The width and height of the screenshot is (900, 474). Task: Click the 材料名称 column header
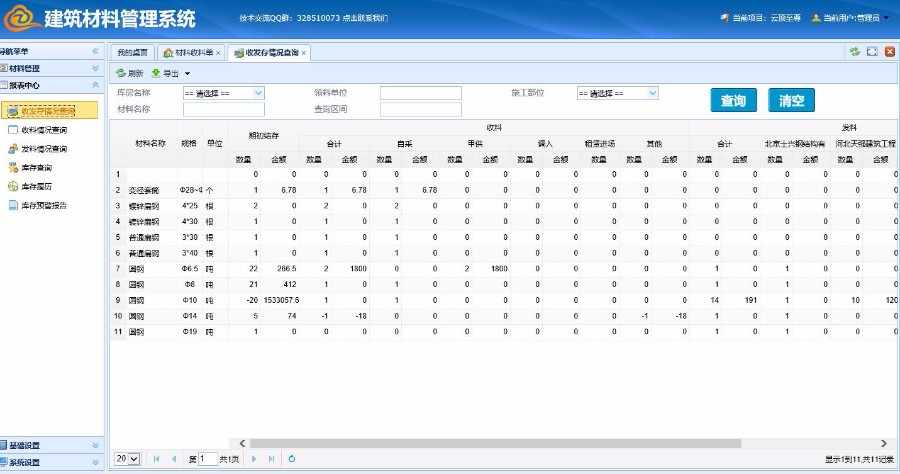[x=150, y=143]
